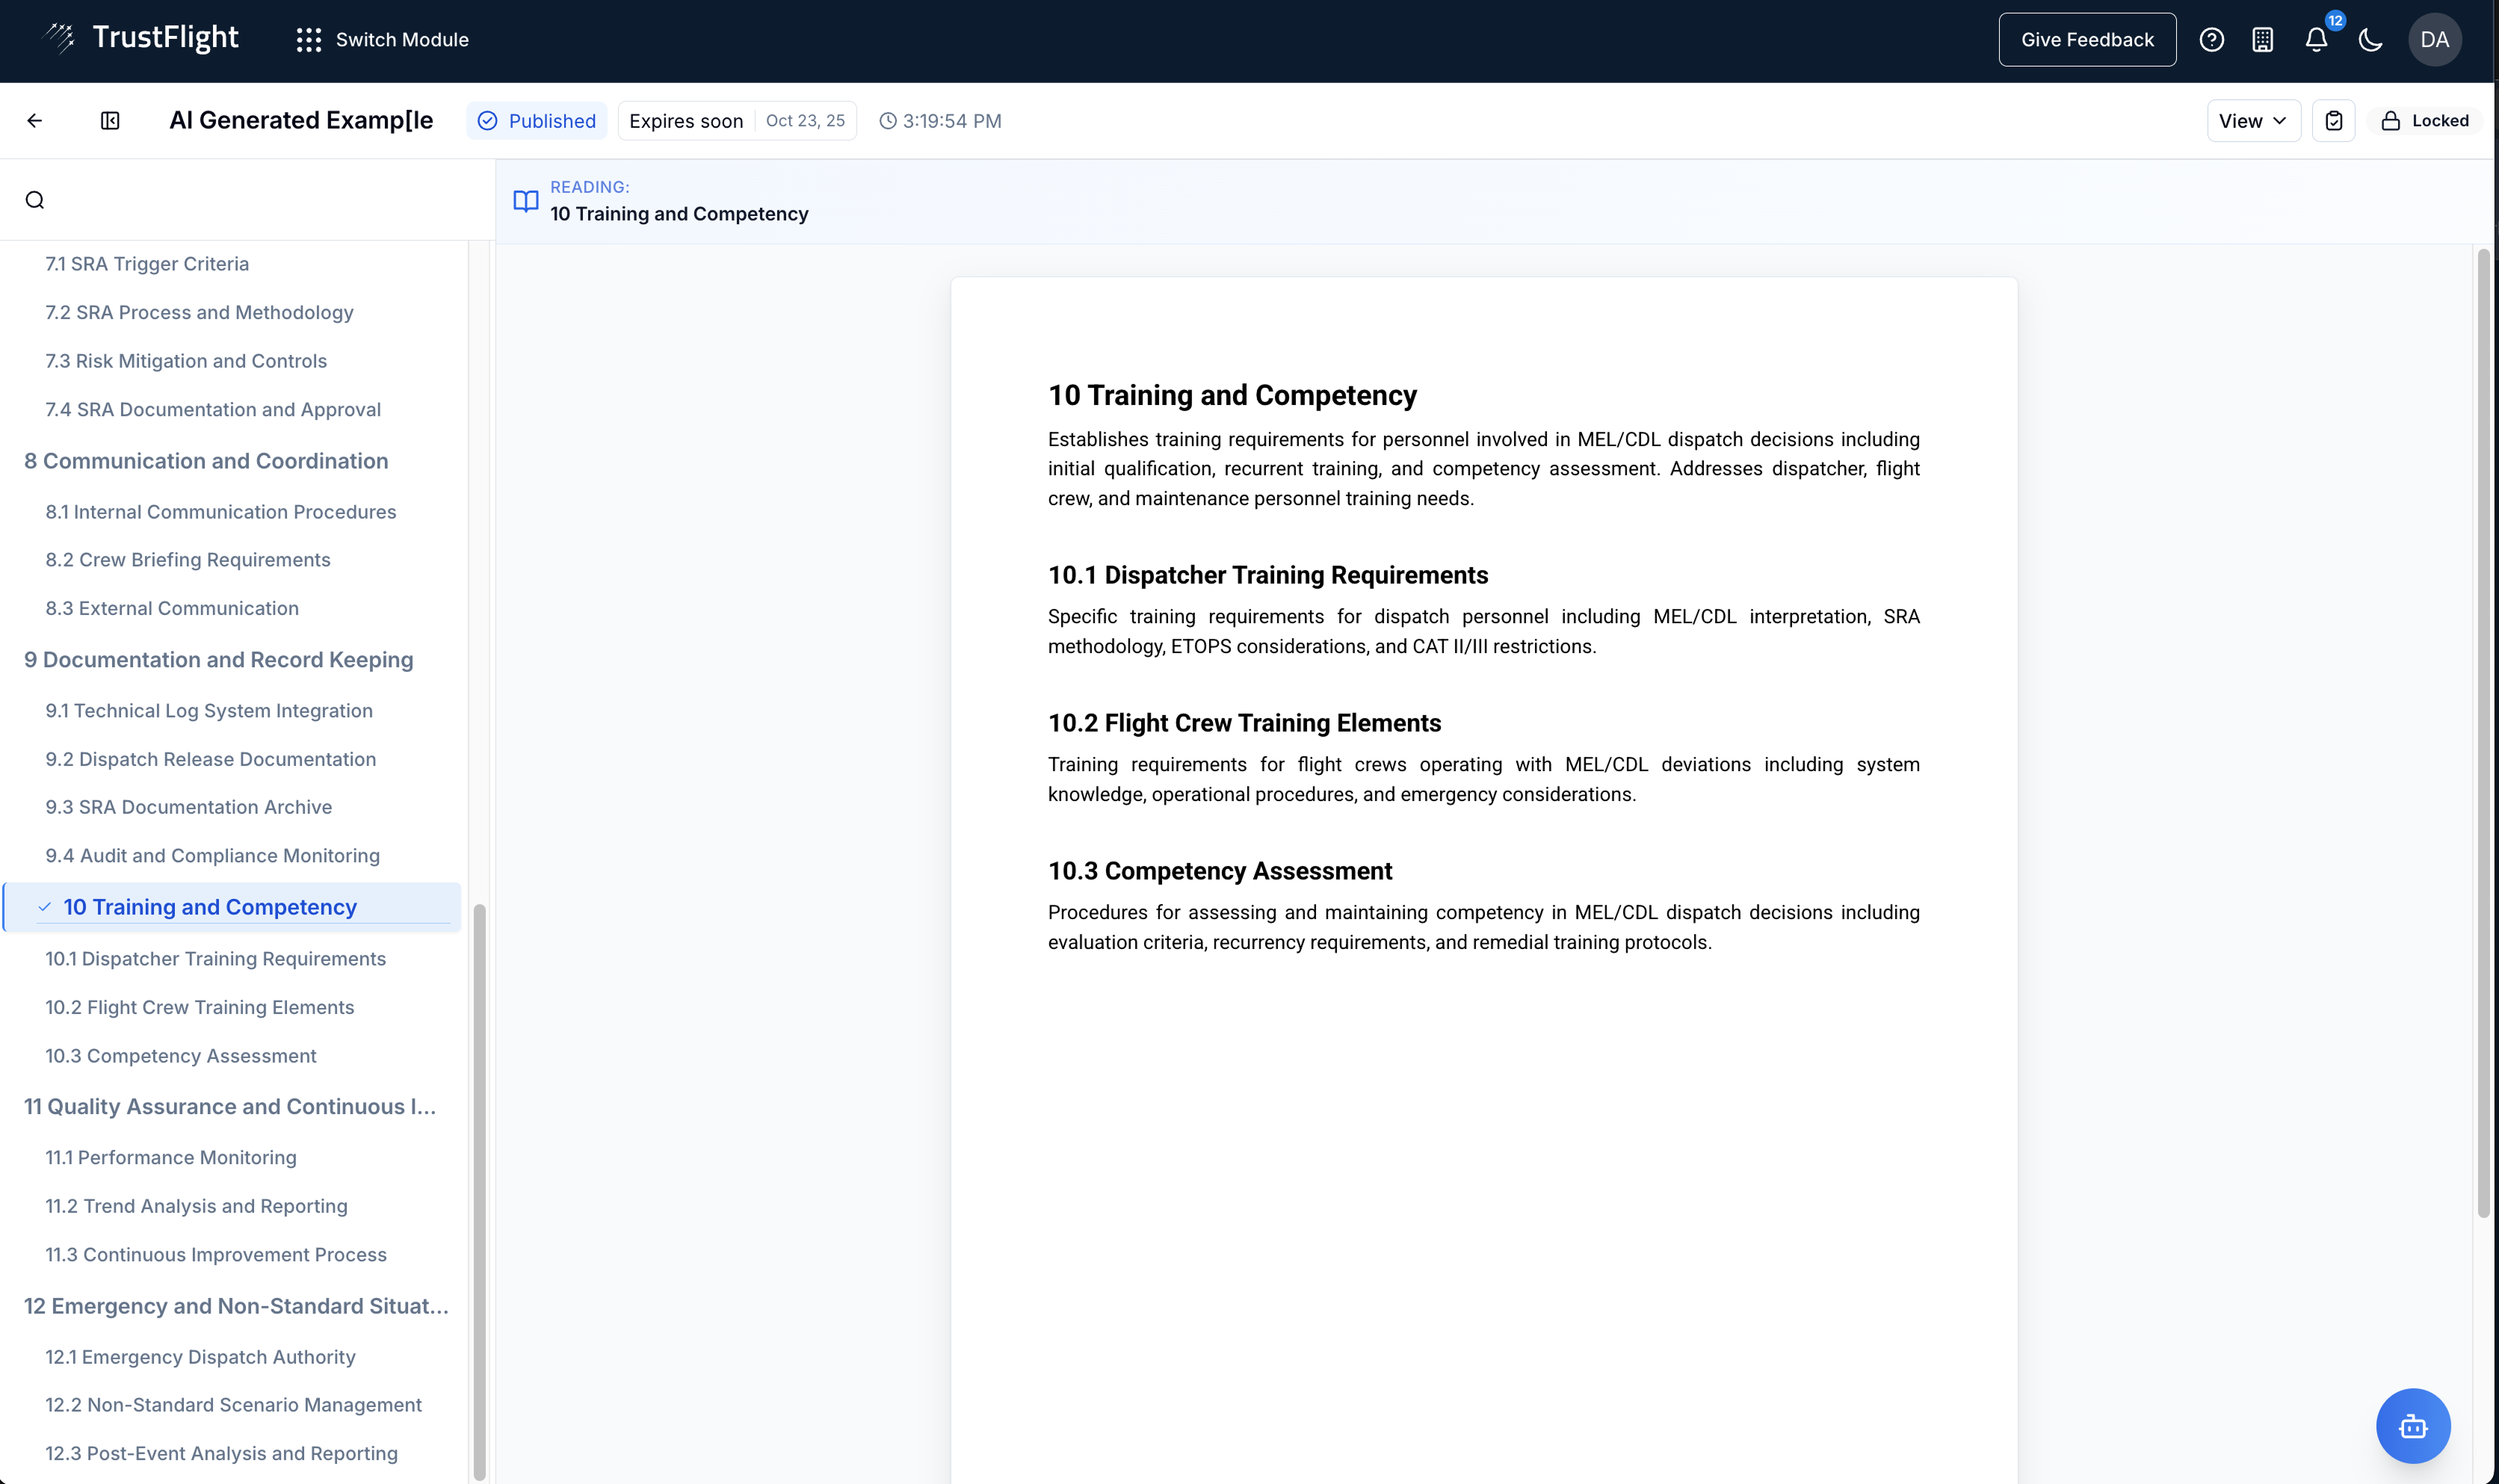Open the Switch Module grid icon
Screen dimensions: 2499x1484
pos(309,40)
